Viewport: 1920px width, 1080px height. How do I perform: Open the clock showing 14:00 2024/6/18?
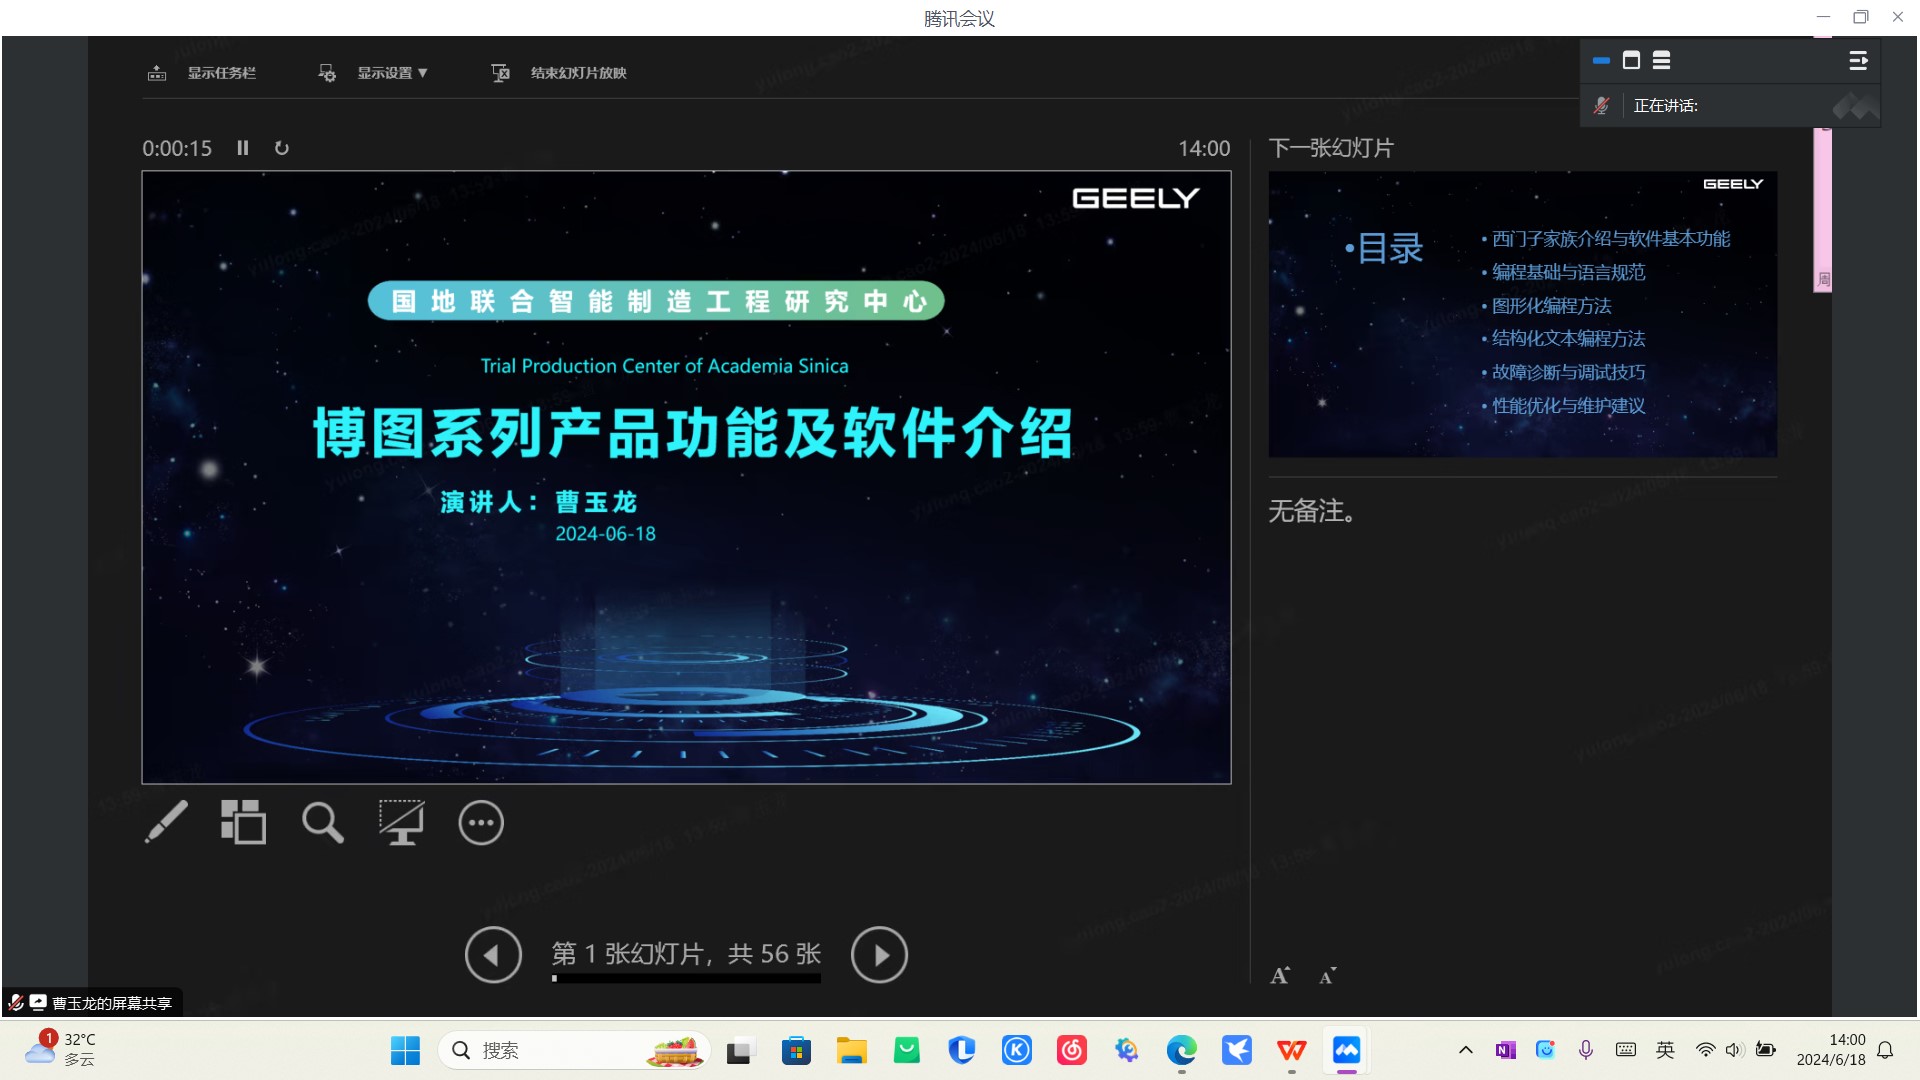click(1831, 1050)
